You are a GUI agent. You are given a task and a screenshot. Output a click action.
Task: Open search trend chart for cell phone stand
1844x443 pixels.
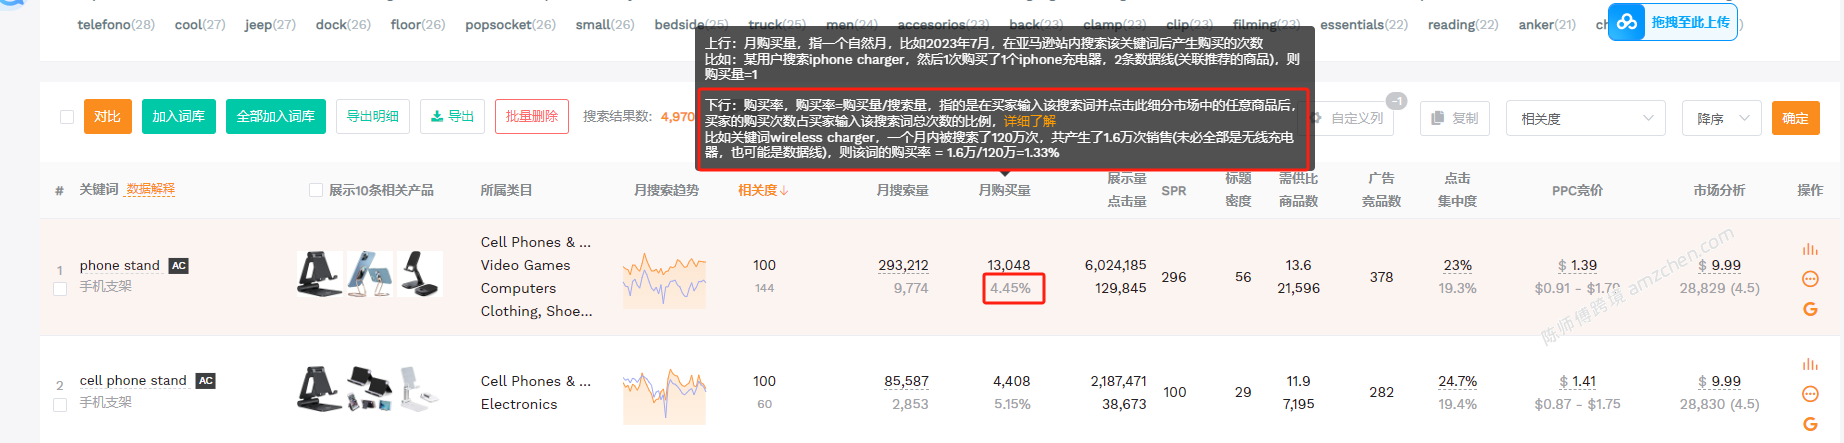click(664, 395)
